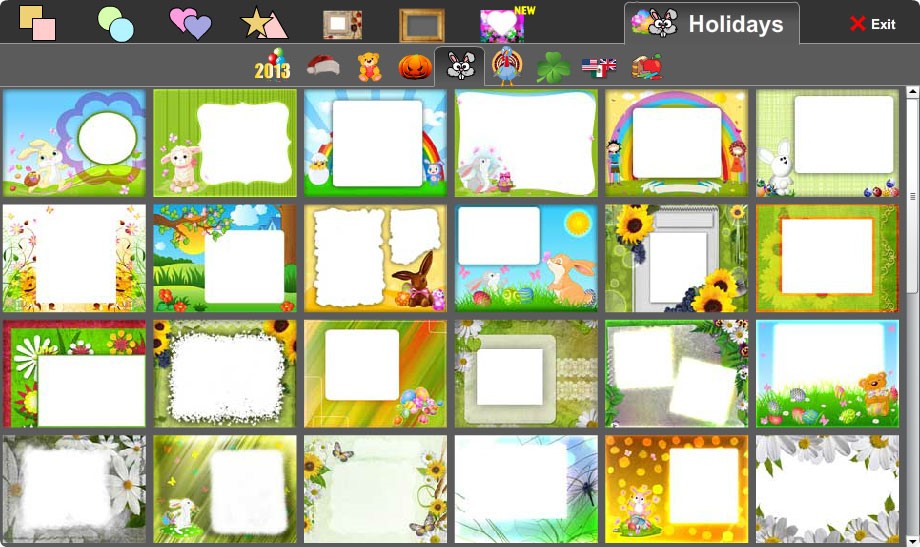Choose the Santa hat Christmas holiday
Viewport: 920px width, 547px height.
(323, 65)
